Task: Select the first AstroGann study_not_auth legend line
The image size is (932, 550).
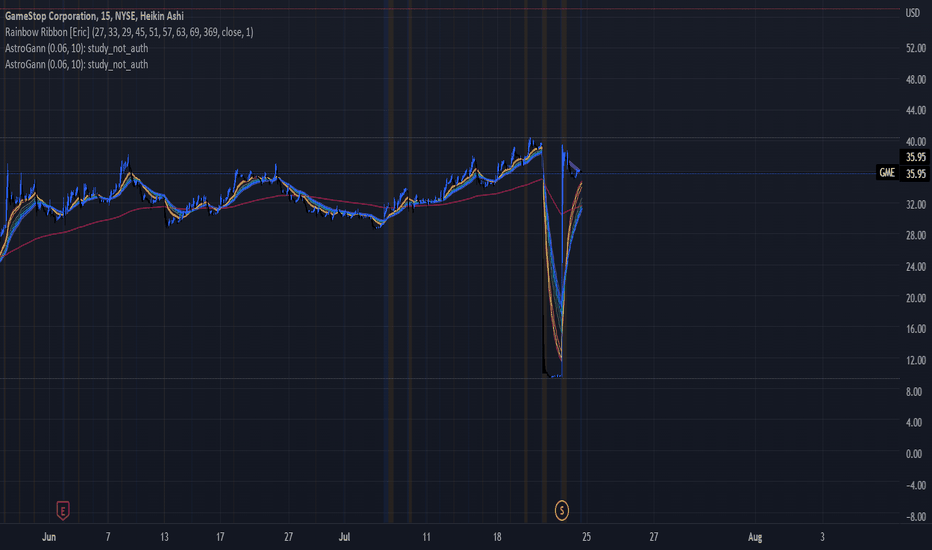Action: point(77,48)
